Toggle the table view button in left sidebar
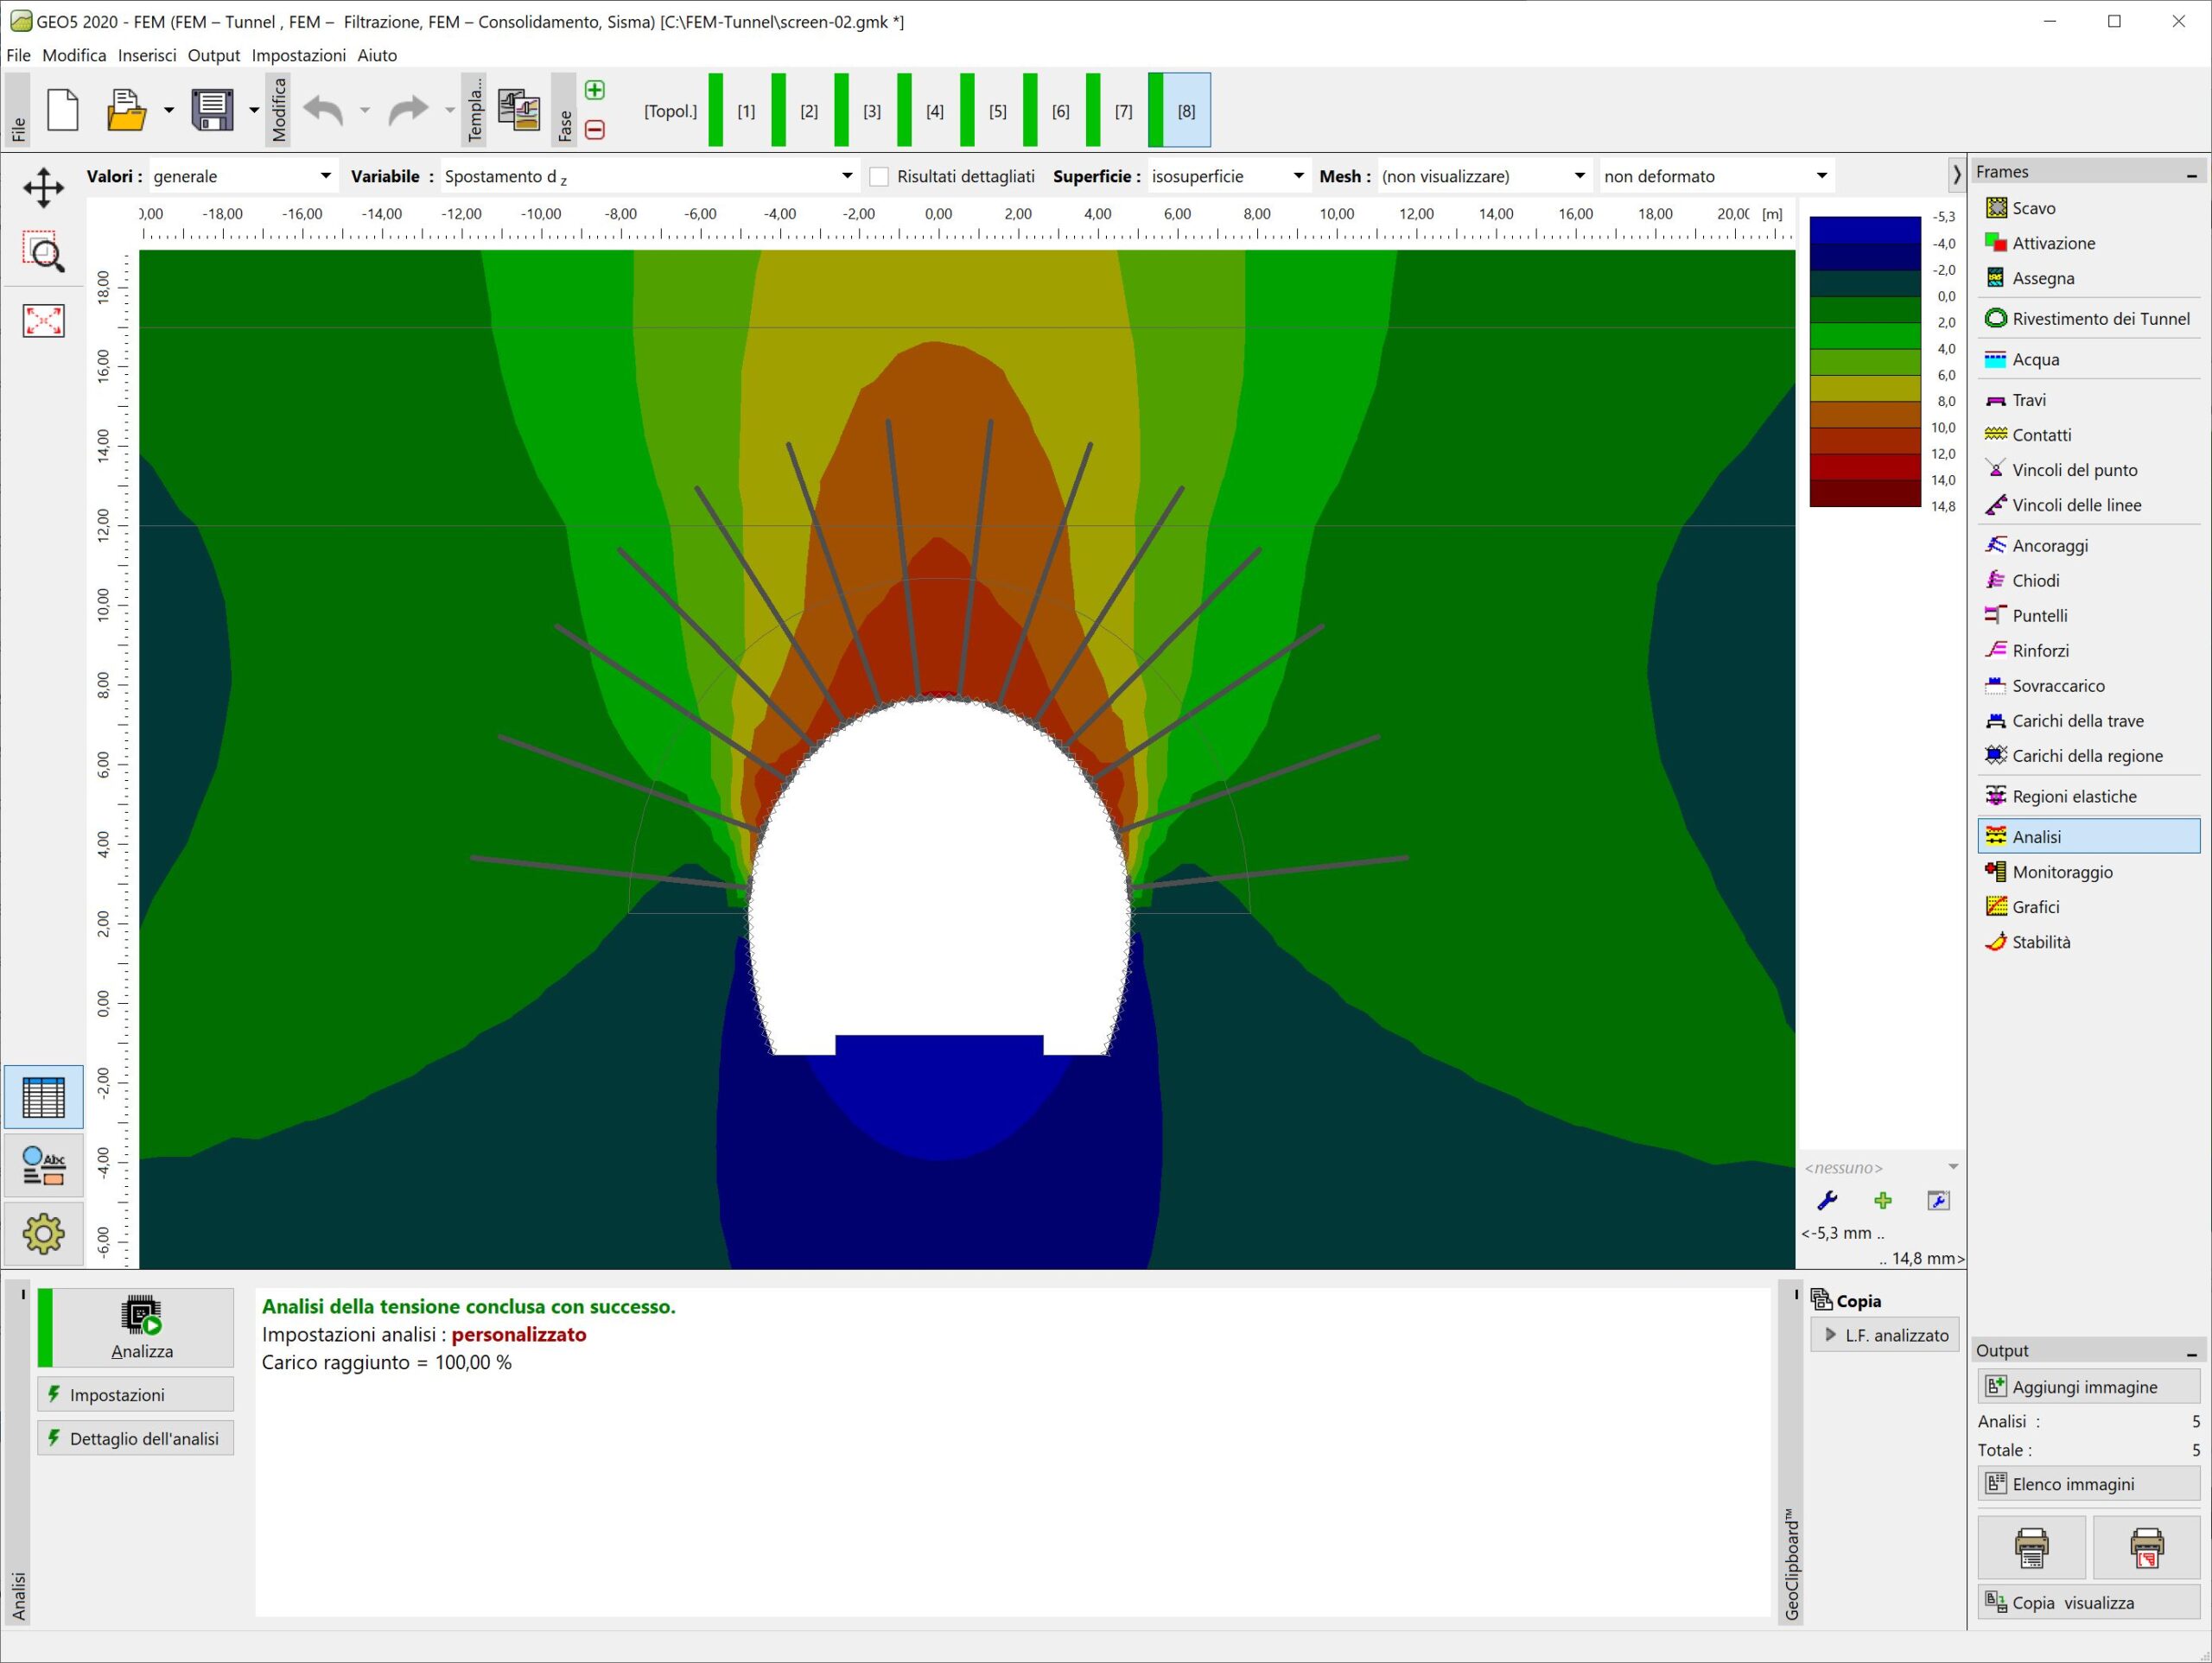This screenshot has height=1663, width=2212. click(43, 1097)
